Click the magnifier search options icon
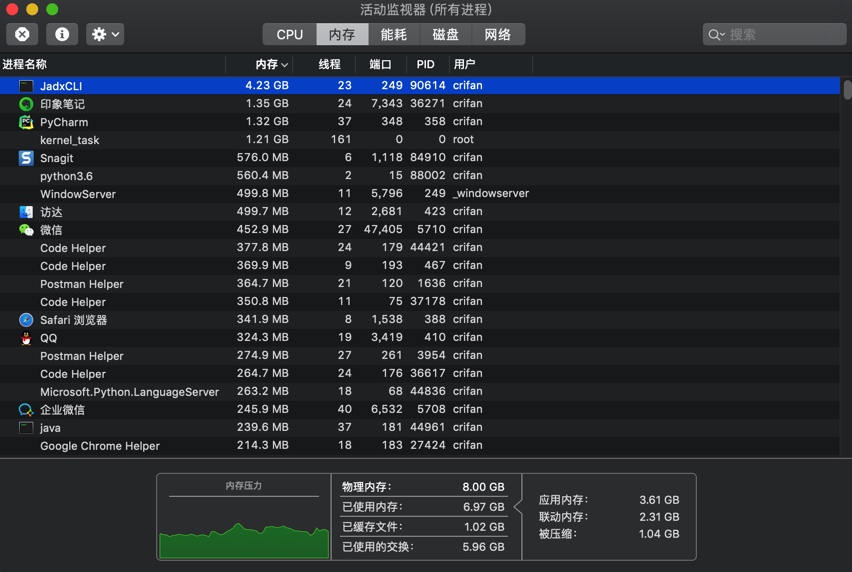This screenshot has height=572, width=852. (716, 35)
